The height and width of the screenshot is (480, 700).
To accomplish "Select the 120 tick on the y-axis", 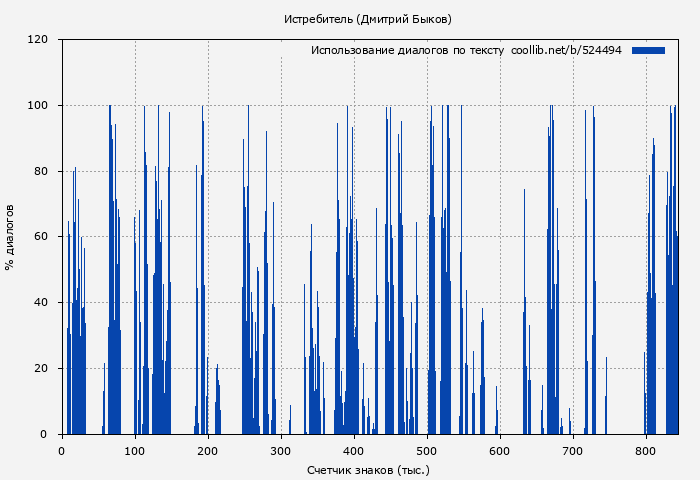I will point(38,40).
